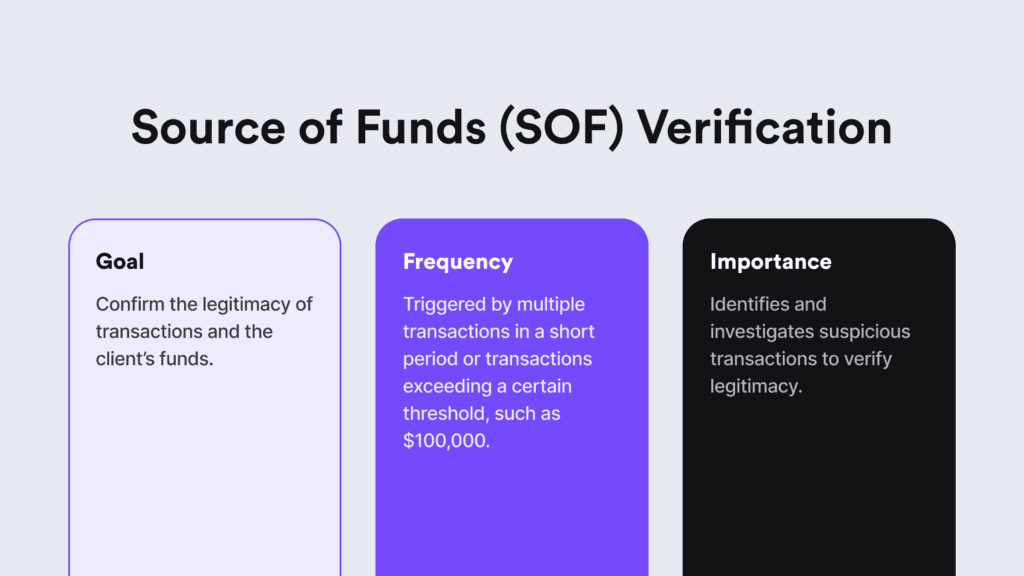
Task: Select the Frequency card heading
Action: pos(457,262)
